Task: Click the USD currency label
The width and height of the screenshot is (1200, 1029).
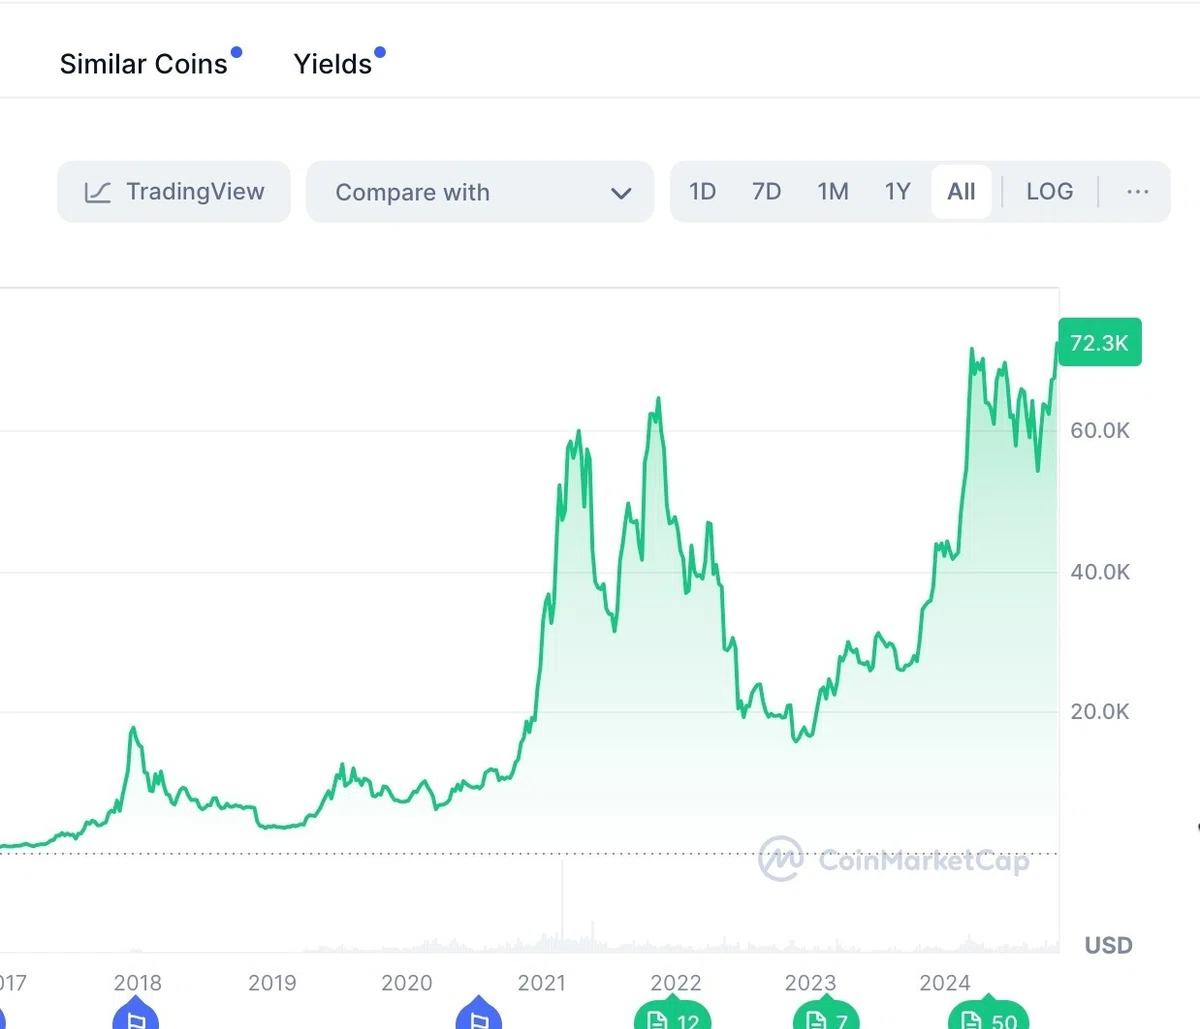Action: 1109,945
